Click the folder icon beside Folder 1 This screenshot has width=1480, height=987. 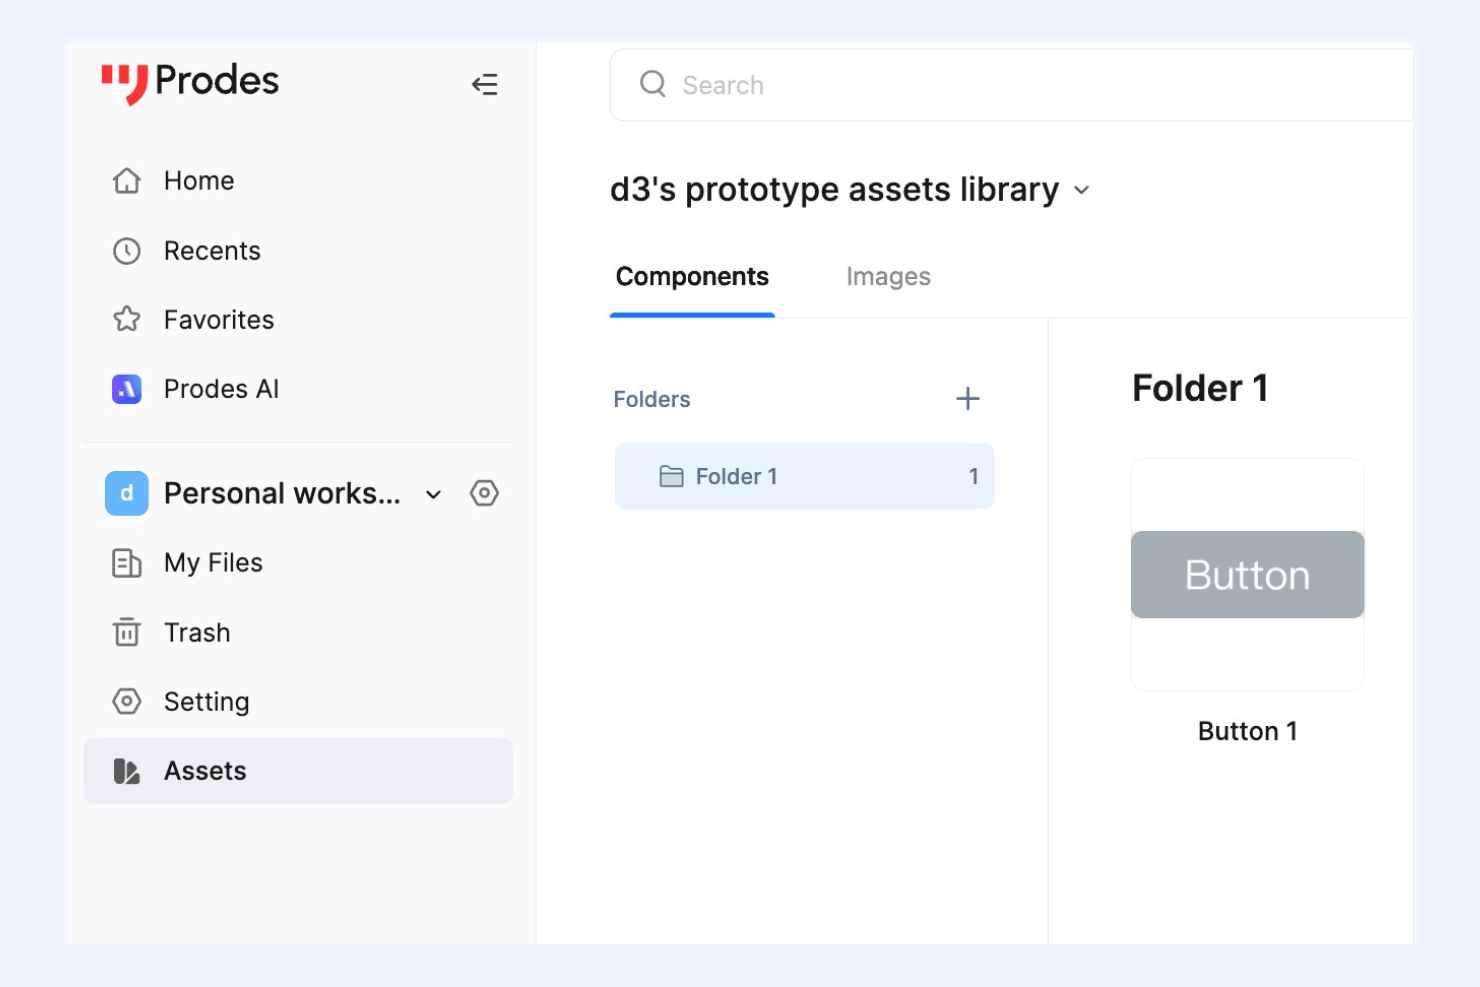[672, 476]
